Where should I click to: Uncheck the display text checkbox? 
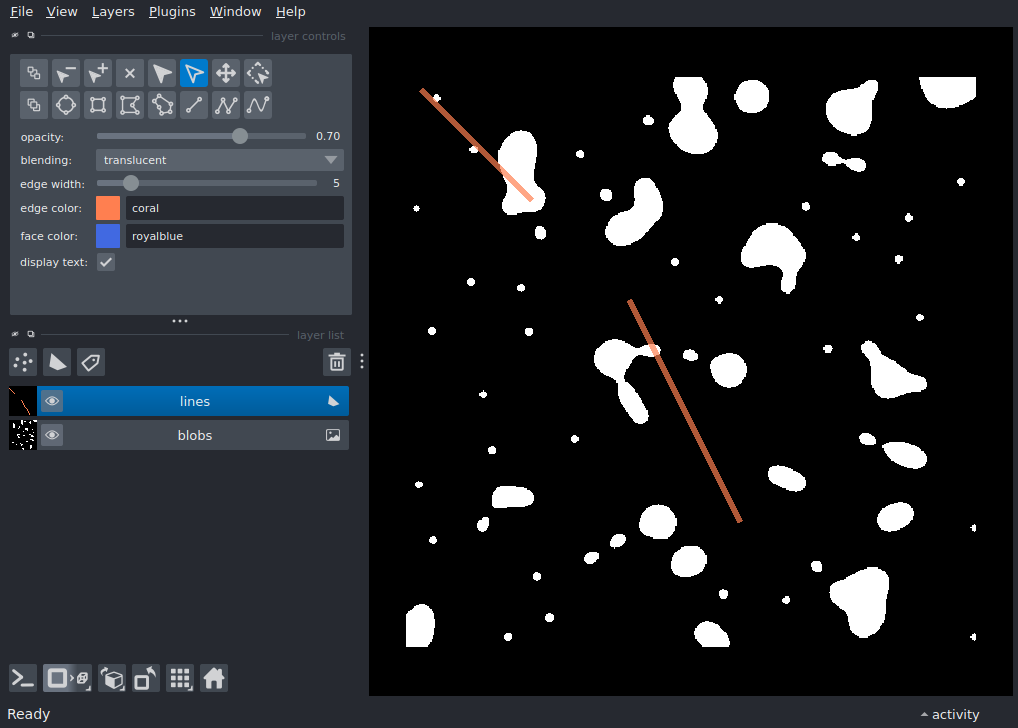point(106,262)
